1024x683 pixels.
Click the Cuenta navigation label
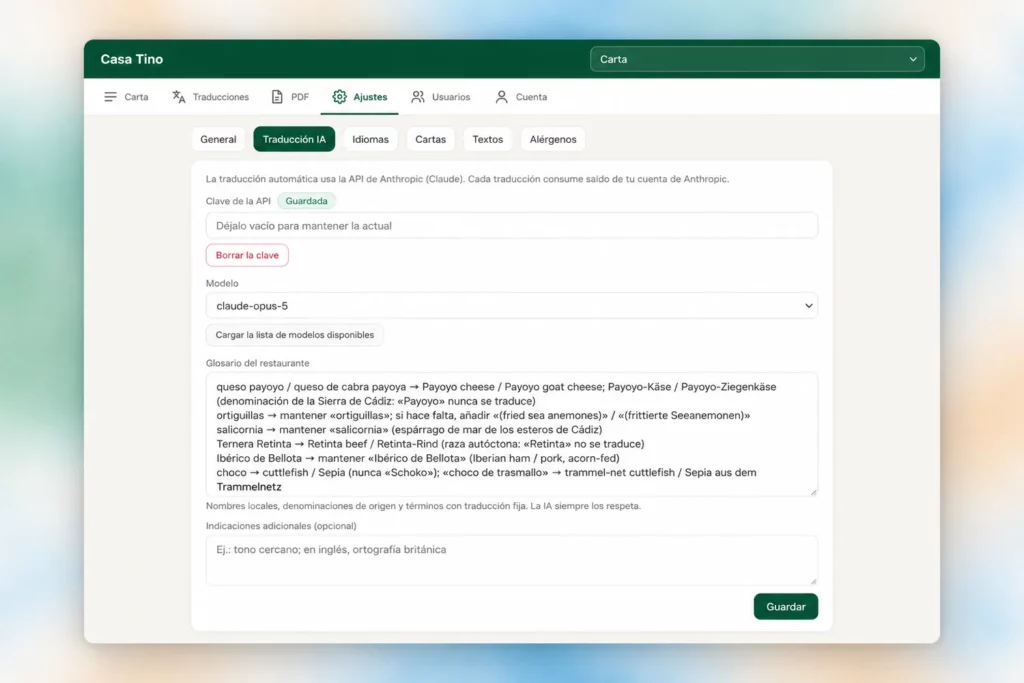pyautogui.click(x=532, y=97)
